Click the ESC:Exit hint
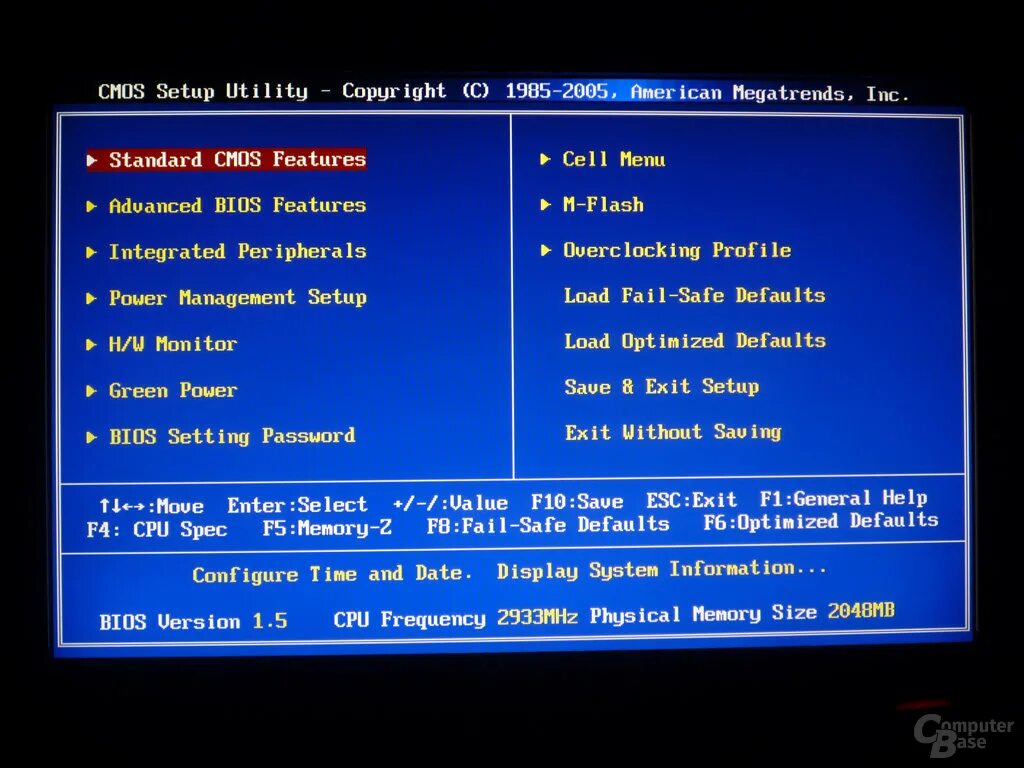Viewport: 1024px width, 768px height. point(692,500)
